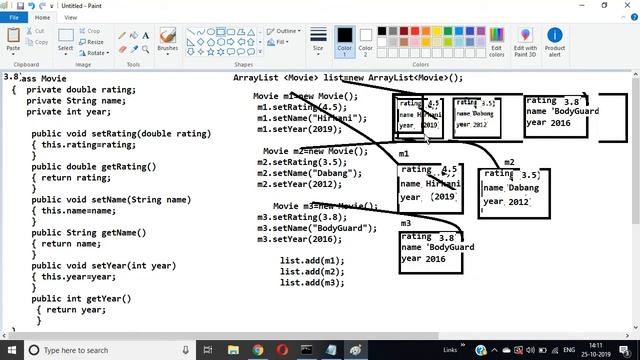Click the Resize button
The width and height of the screenshot is (640, 360).
pyautogui.click(x=91, y=42)
